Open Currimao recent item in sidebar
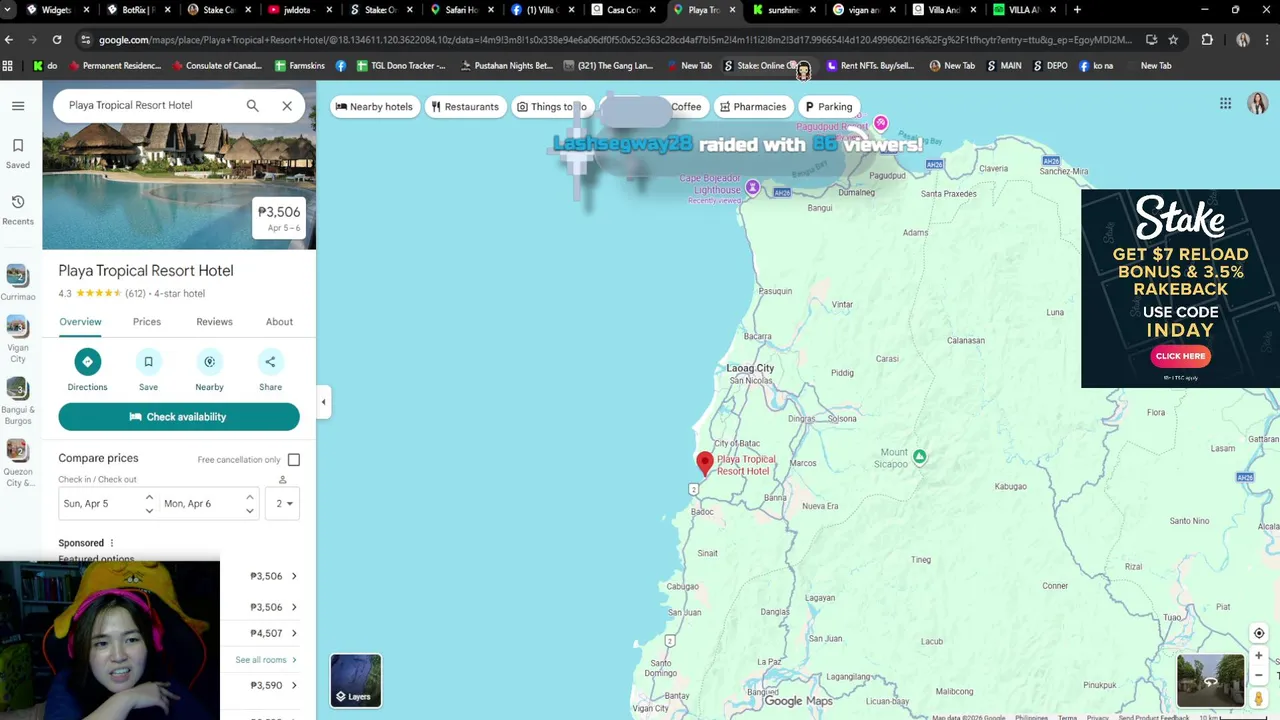 pyautogui.click(x=18, y=282)
